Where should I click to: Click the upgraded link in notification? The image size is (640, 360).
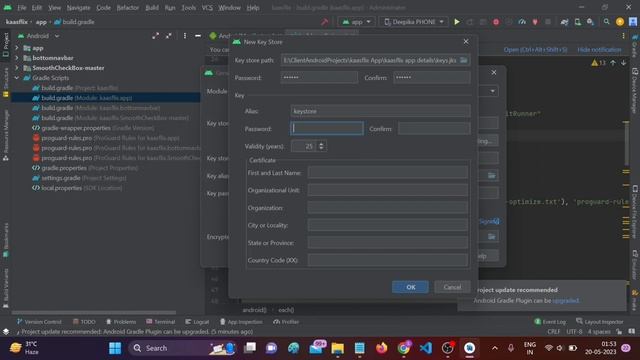pos(565,300)
